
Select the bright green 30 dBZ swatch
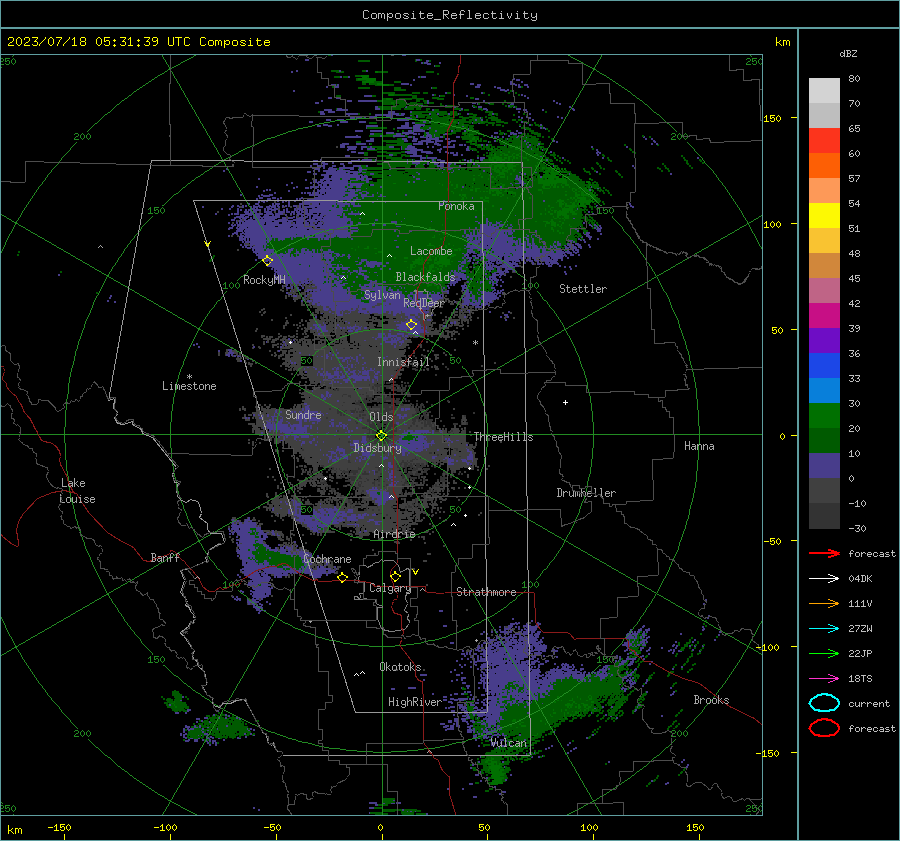pos(824,415)
